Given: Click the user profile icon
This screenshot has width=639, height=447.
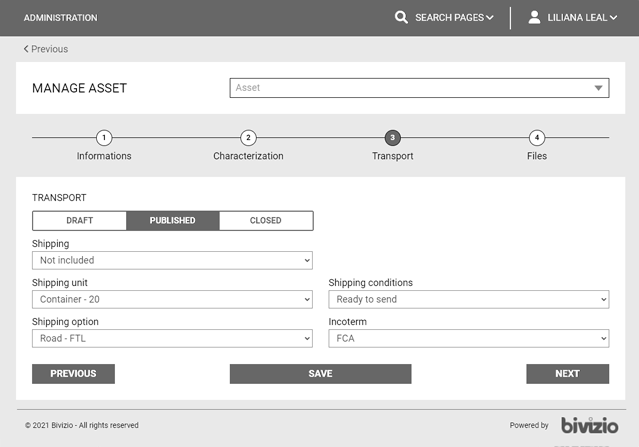Looking at the screenshot, I should point(534,17).
